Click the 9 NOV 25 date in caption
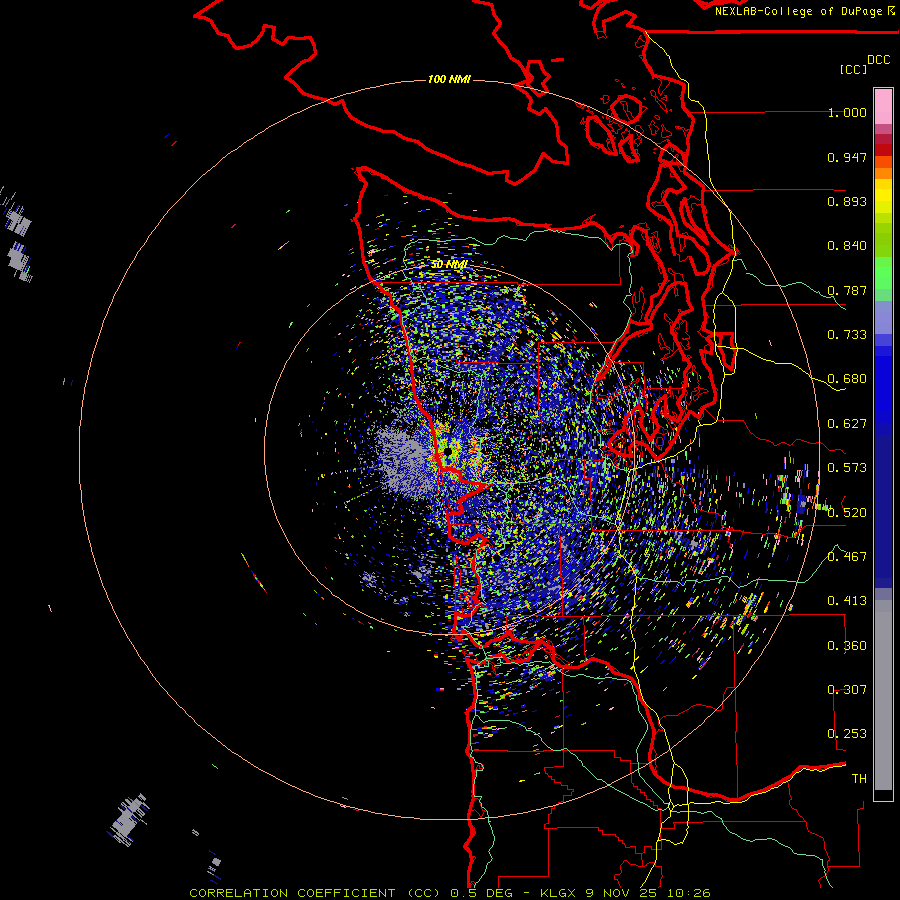The height and width of the screenshot is (900, 900). (x=621, y=893)
